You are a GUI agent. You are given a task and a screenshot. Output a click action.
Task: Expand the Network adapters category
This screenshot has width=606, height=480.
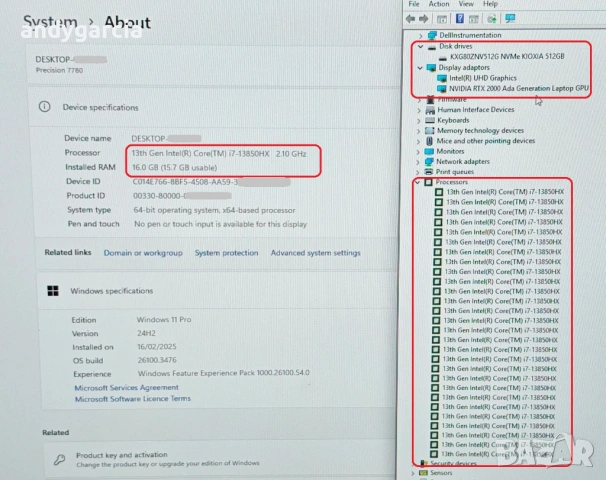click(x=418, y=161)
